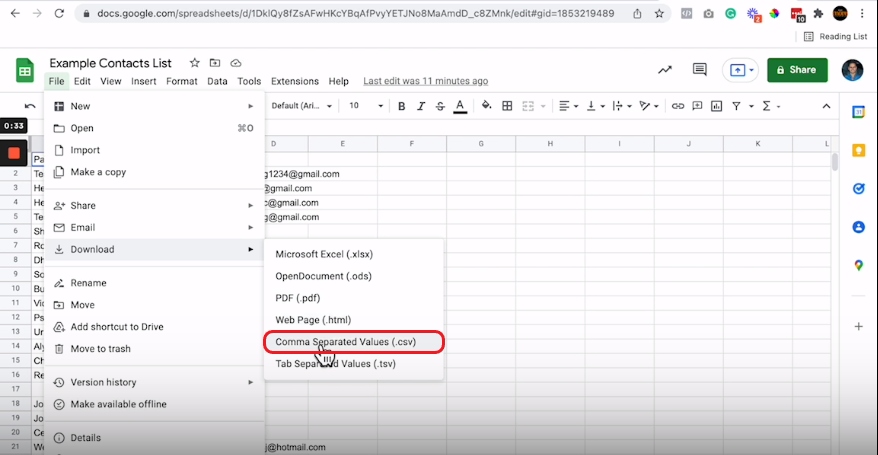Open the activity dashboard trend icon
878x455 pixels.
[665, 70]
